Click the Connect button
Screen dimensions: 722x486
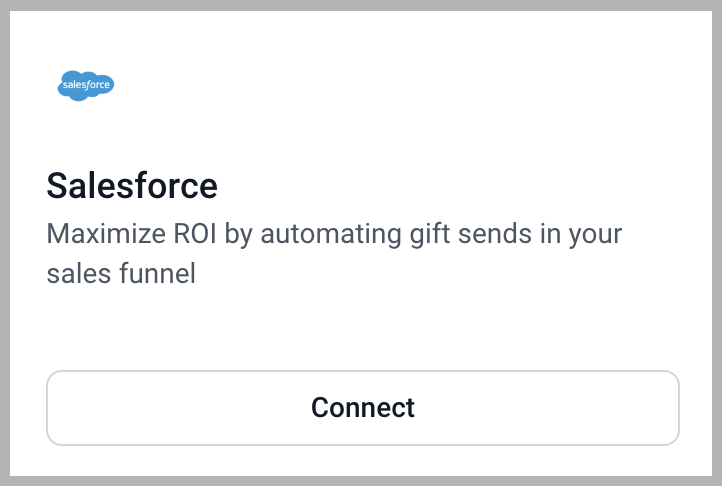(x=363, y=408)
